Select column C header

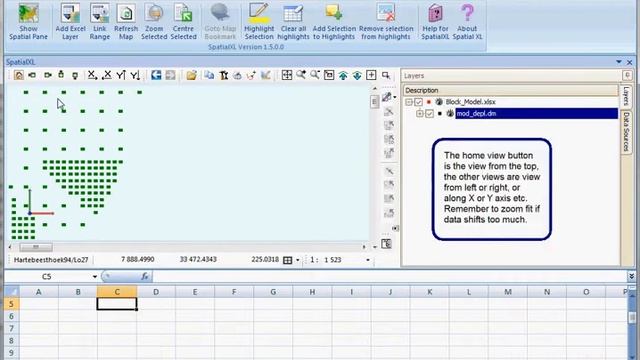(117, 292)
